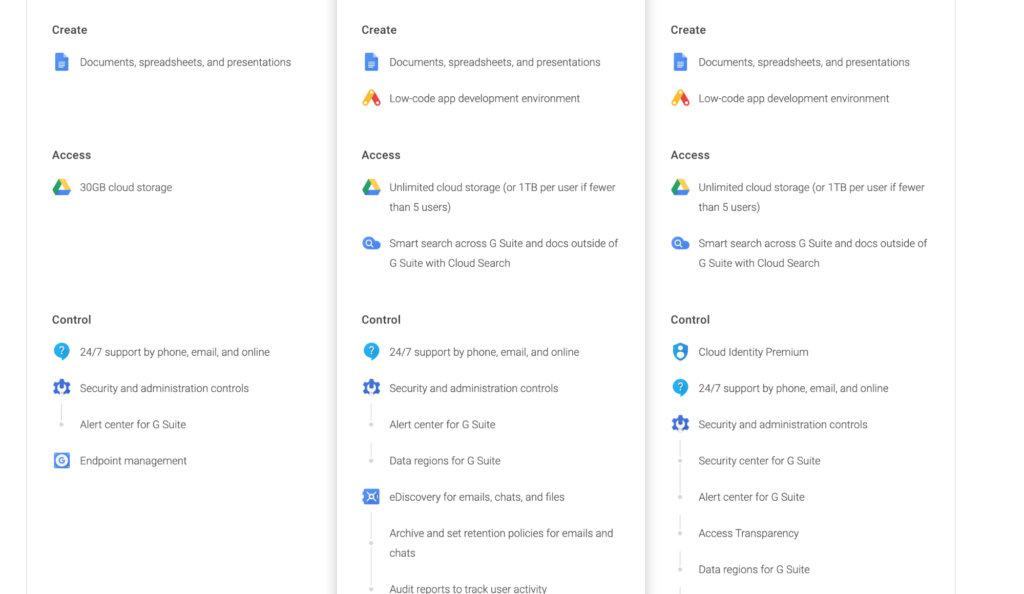Select 'Audit reports to track user activity'
The height and width of the screenshot is (594, 1024).
(x=468, y=588)
